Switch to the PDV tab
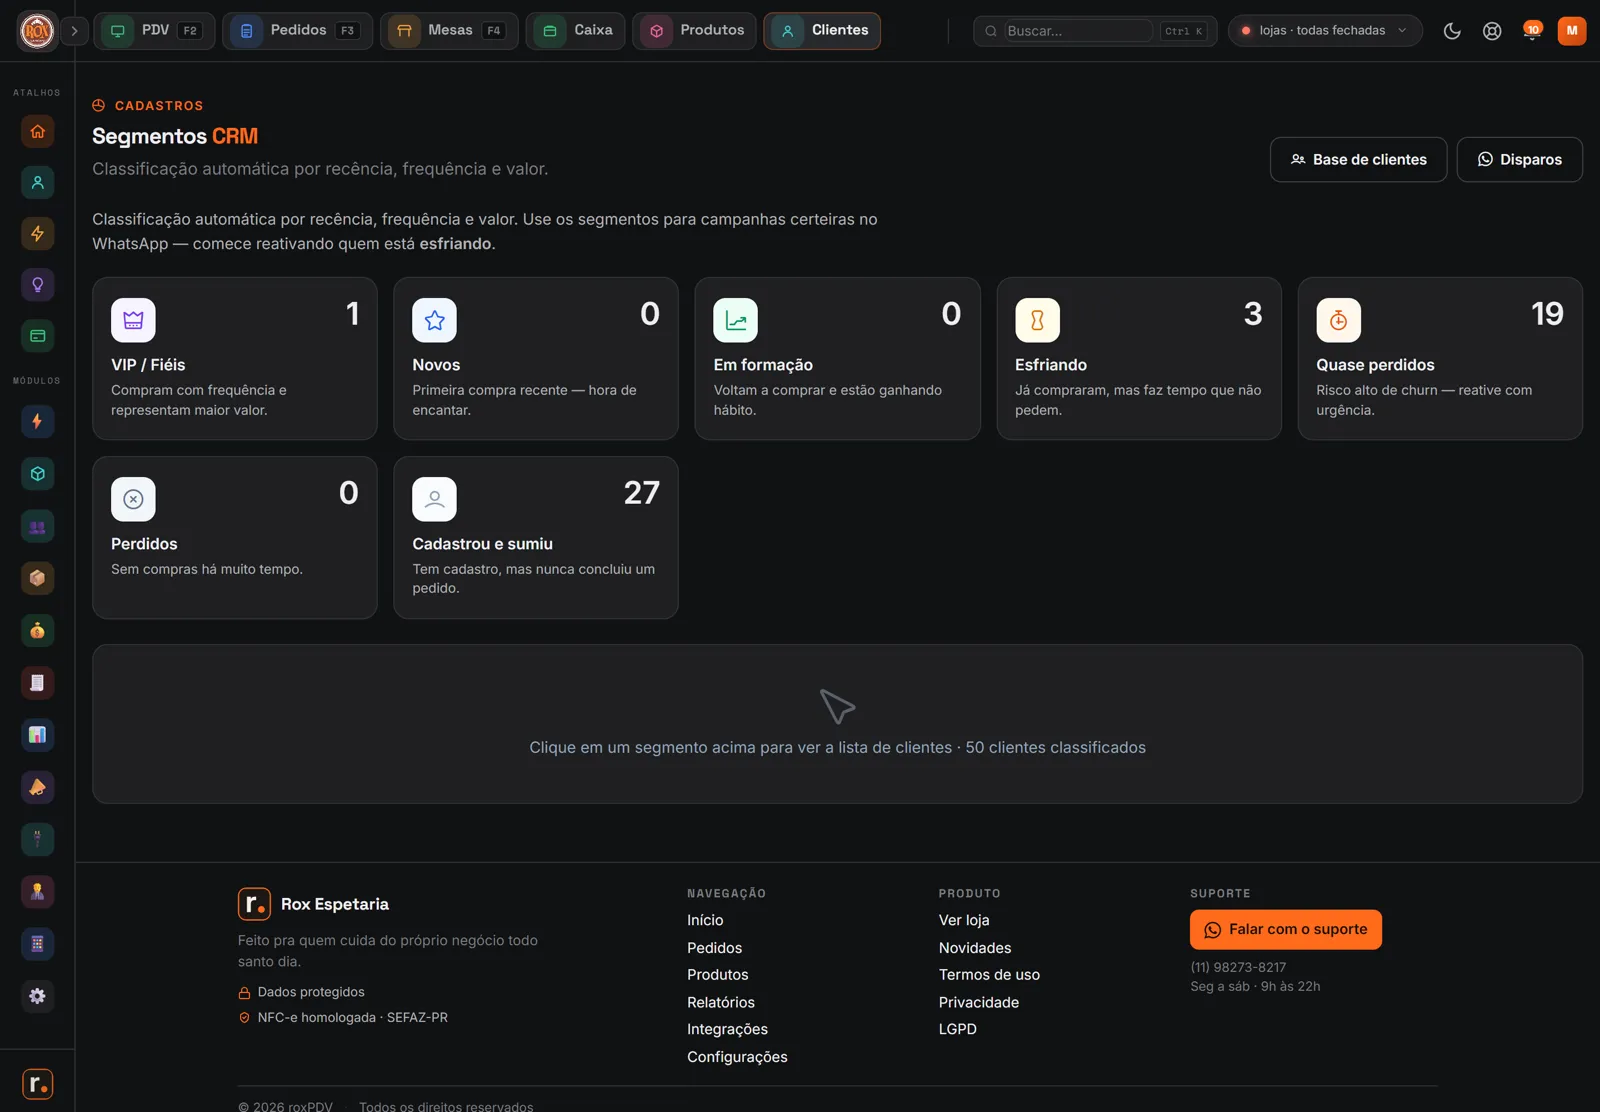This screenshot has height=1112, width=1600. click(154, 31)
